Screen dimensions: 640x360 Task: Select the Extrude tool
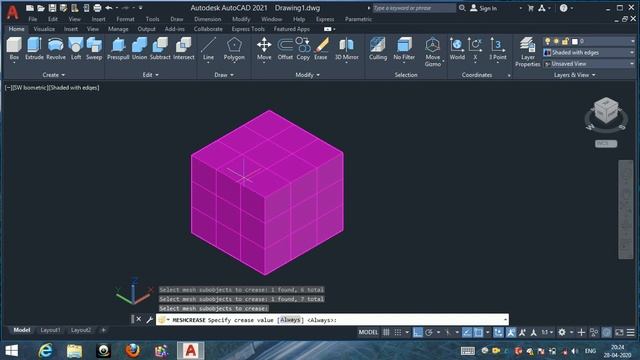coord(34,49)
